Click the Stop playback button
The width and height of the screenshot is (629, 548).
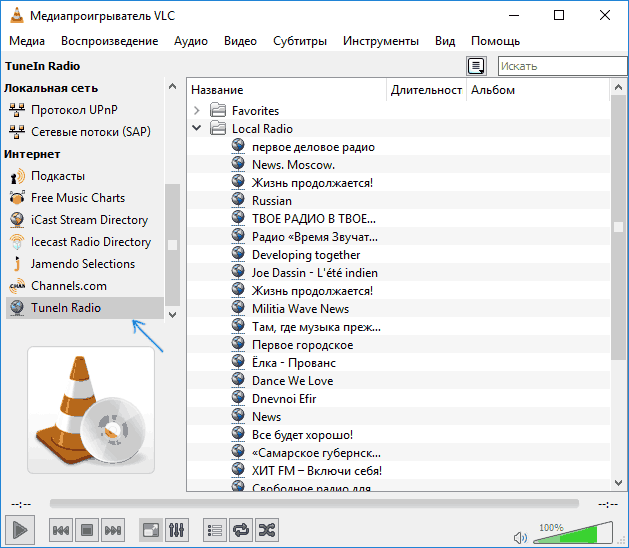pyautogui.click(x=87, y=530)
